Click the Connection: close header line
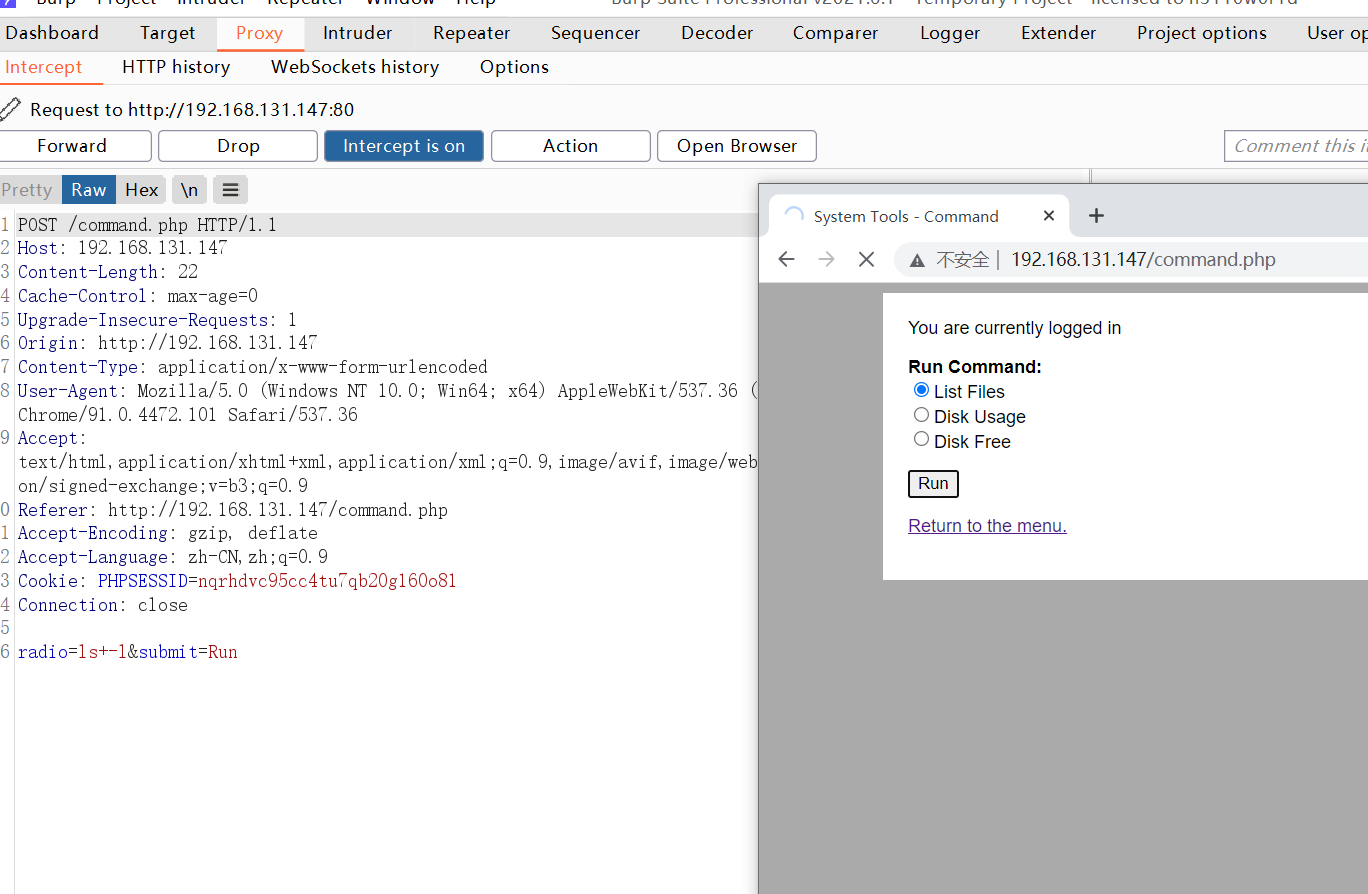This screenshot has height=894, width=1368. pyautogui.click(x=102, y=605)
